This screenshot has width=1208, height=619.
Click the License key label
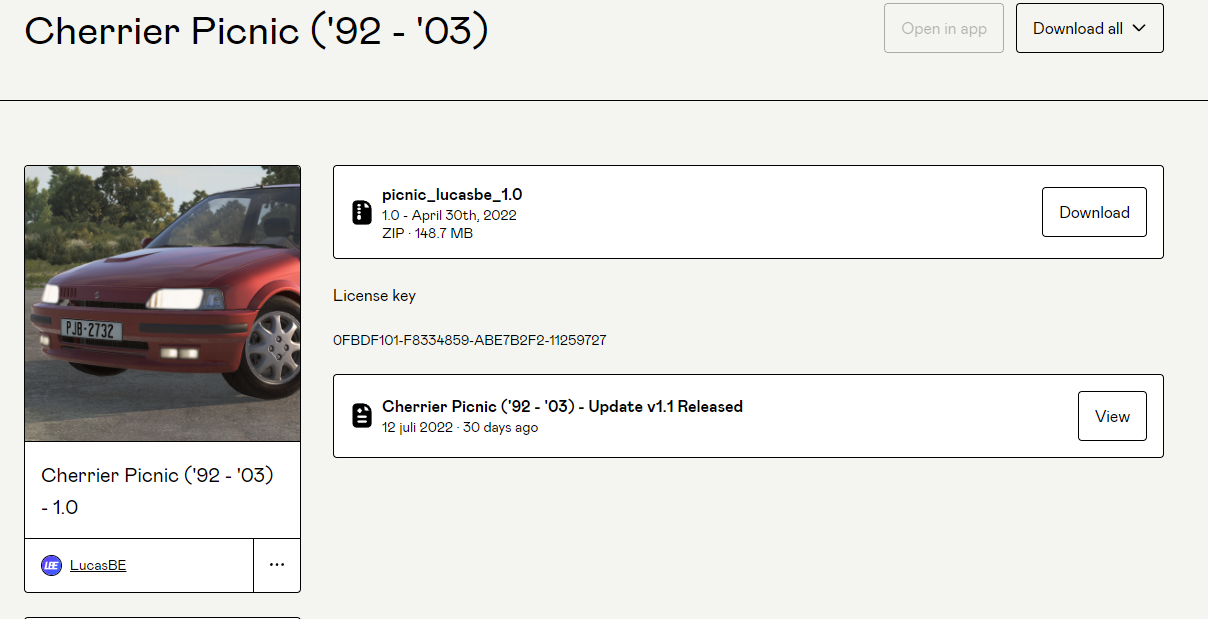tap(374, 295)
